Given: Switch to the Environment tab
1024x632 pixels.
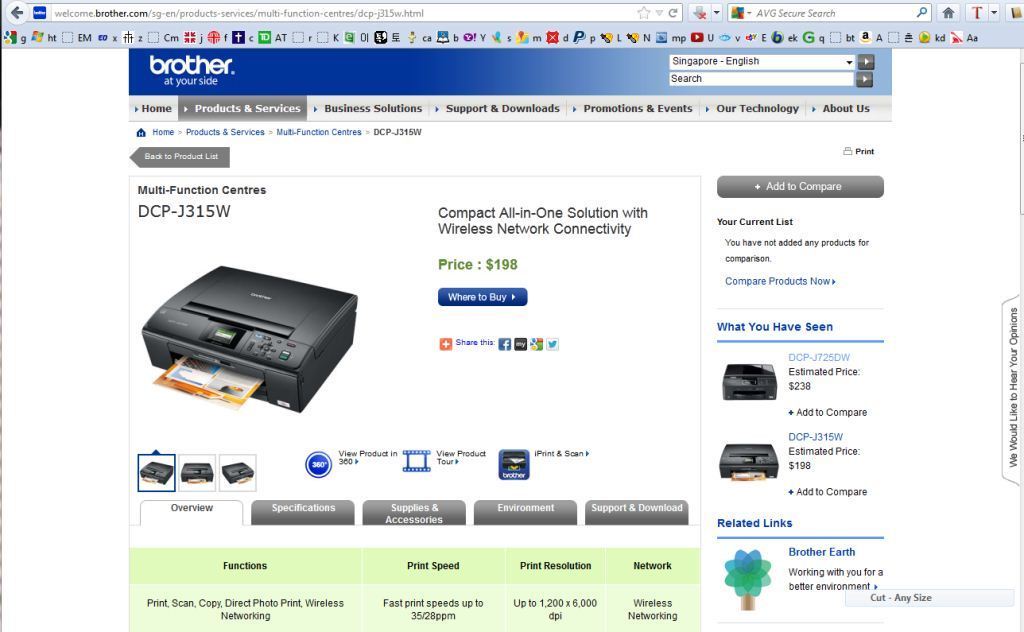Looking at the screenshot, I should click(x=526, y=513).
